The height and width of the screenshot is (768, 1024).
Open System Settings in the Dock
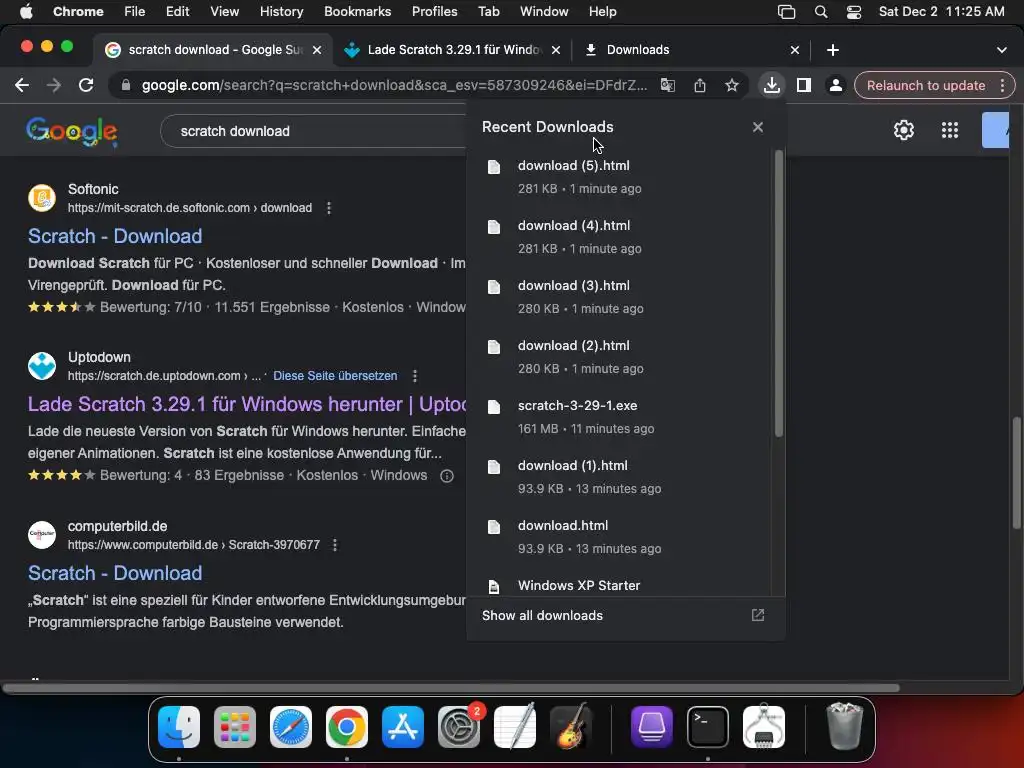point(458,727)
